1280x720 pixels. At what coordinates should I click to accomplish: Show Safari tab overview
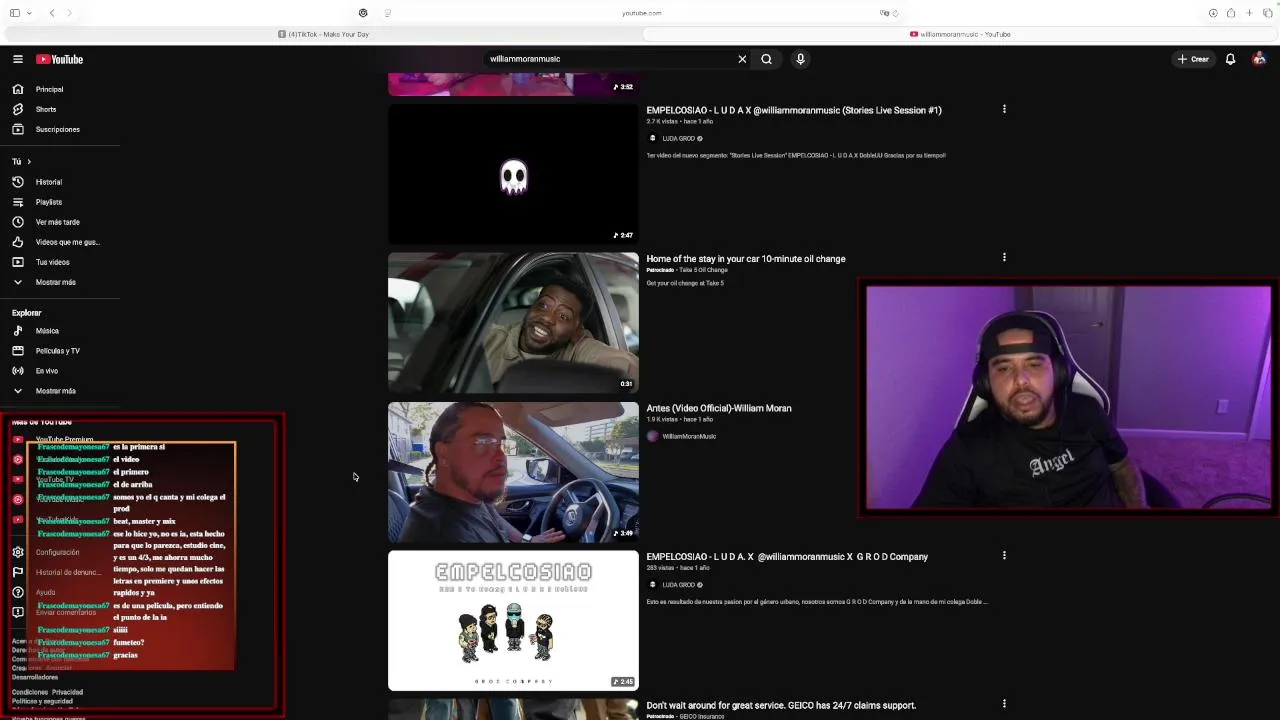(1267, 13)
